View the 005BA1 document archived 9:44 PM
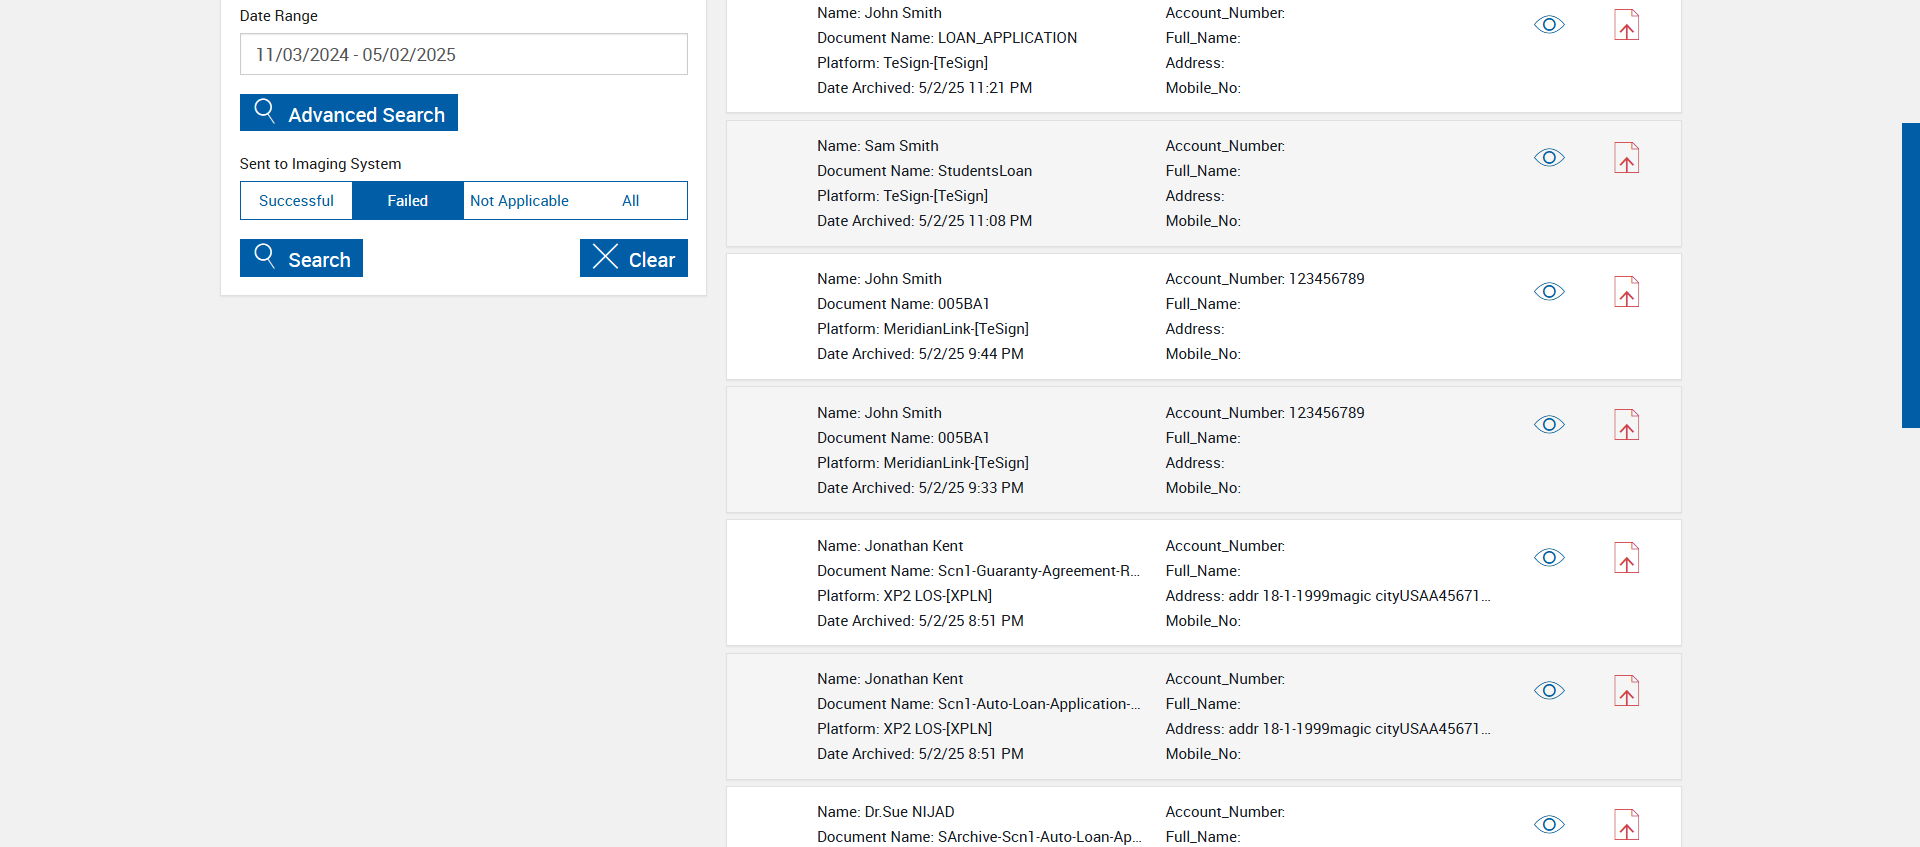 pyautogui.click(x=1549, y=292)
